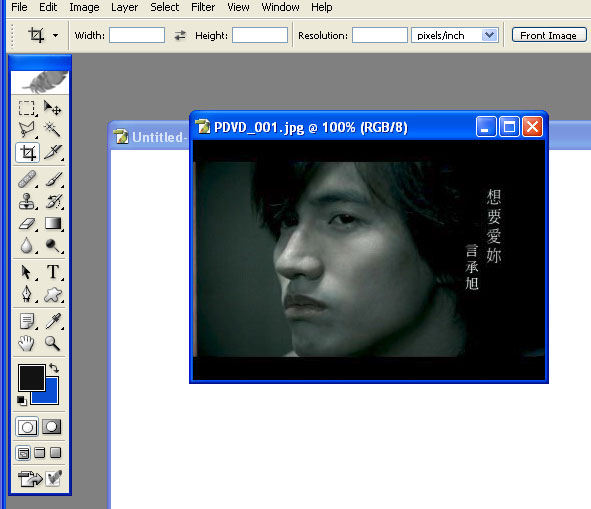This screenshot has width=591, height=509.
Task: Click the Width input field
Action: (137, 35)
